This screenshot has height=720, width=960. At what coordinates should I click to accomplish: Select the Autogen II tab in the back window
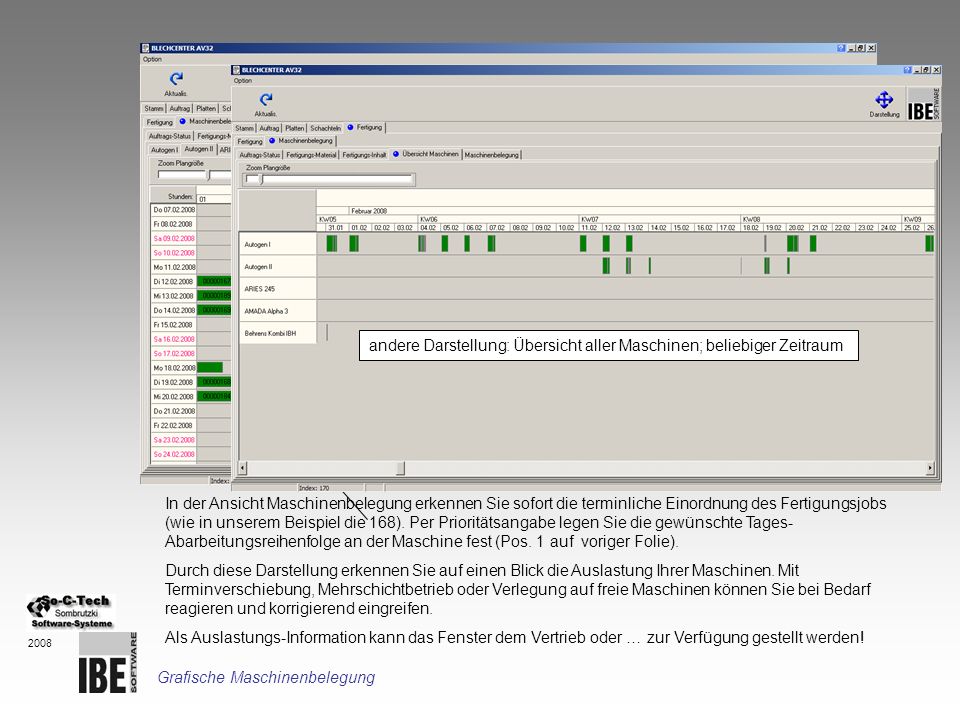198,149
